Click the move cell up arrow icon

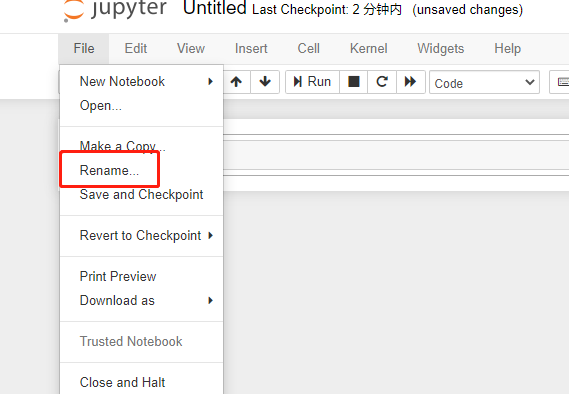pyautogui.click(x=236, y=82)
